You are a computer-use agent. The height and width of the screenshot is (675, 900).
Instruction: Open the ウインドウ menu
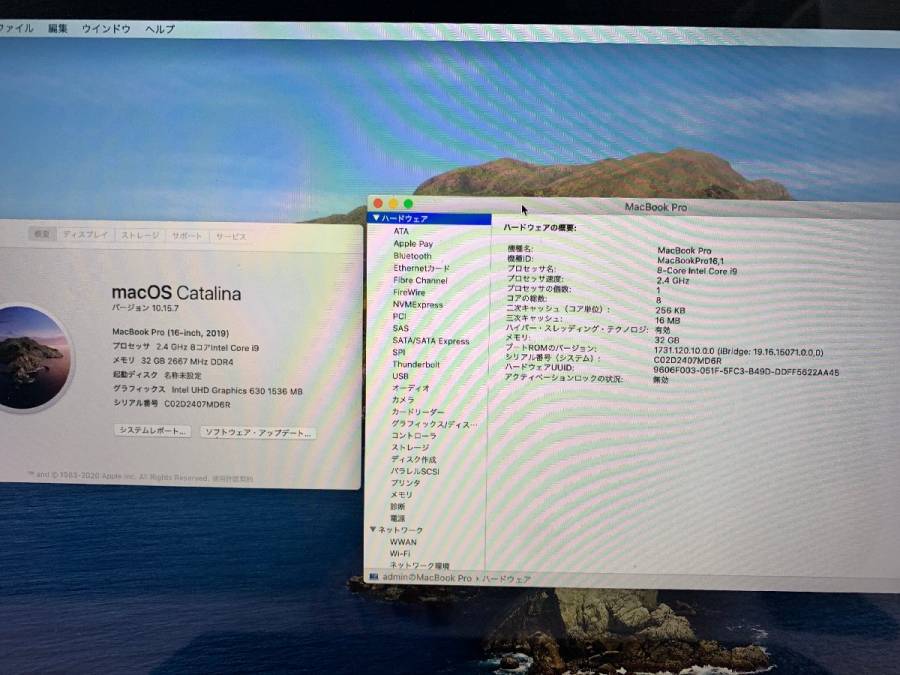tap(106, 29)
